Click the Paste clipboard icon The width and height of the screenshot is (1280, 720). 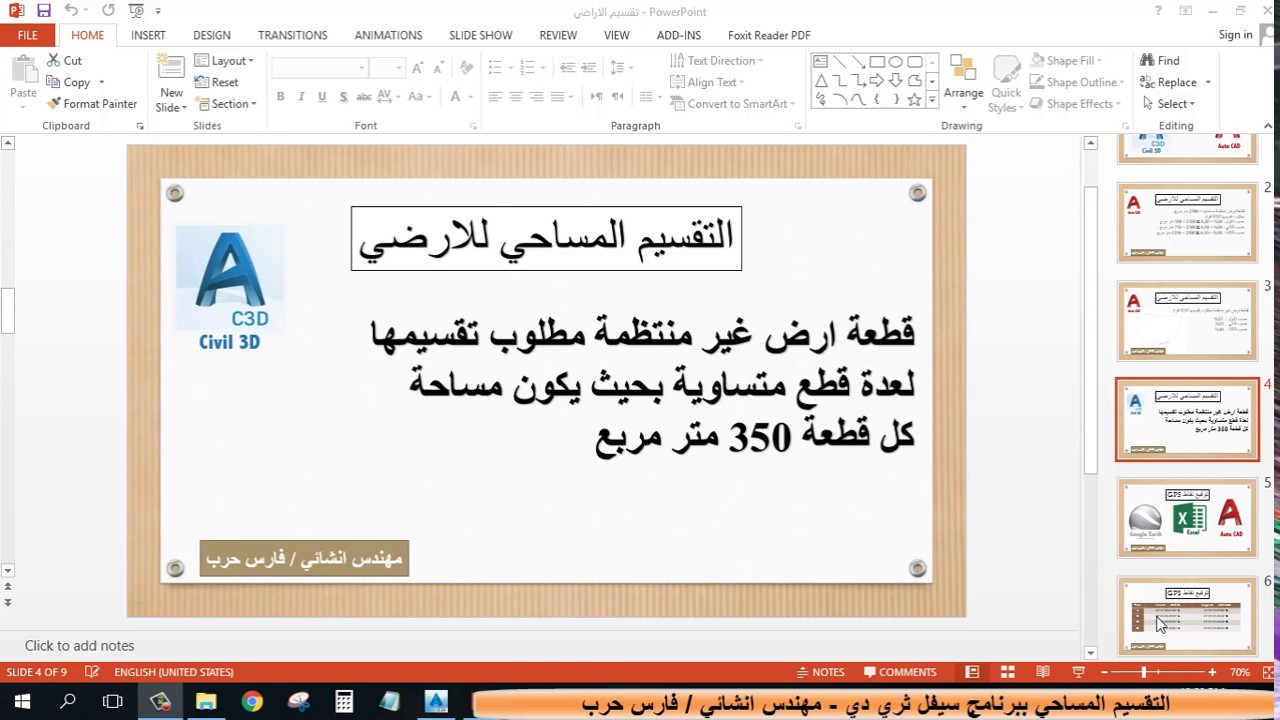click(23, 75)
